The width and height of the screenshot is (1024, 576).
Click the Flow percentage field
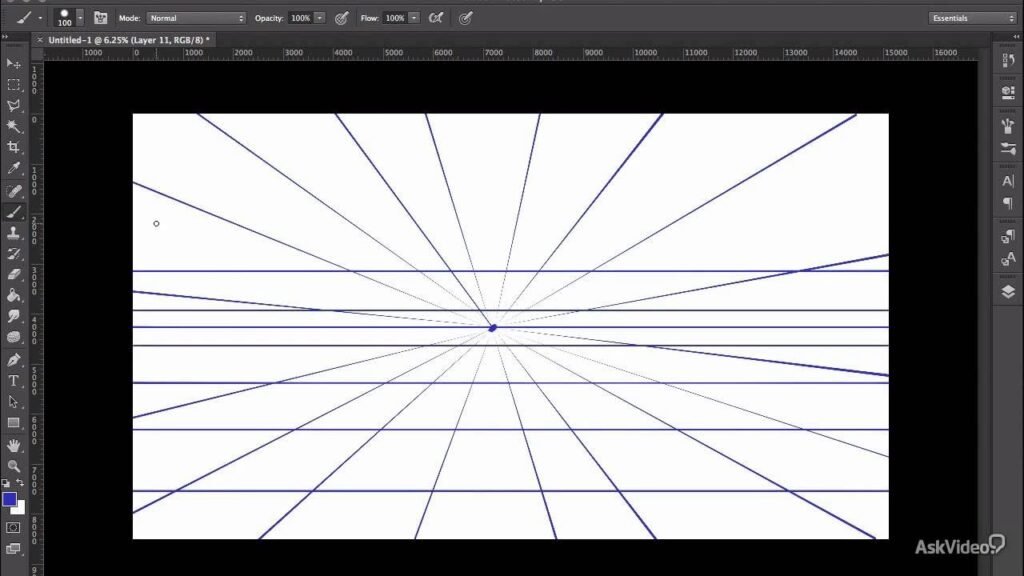pyautogui.click(x=394, y=18)
